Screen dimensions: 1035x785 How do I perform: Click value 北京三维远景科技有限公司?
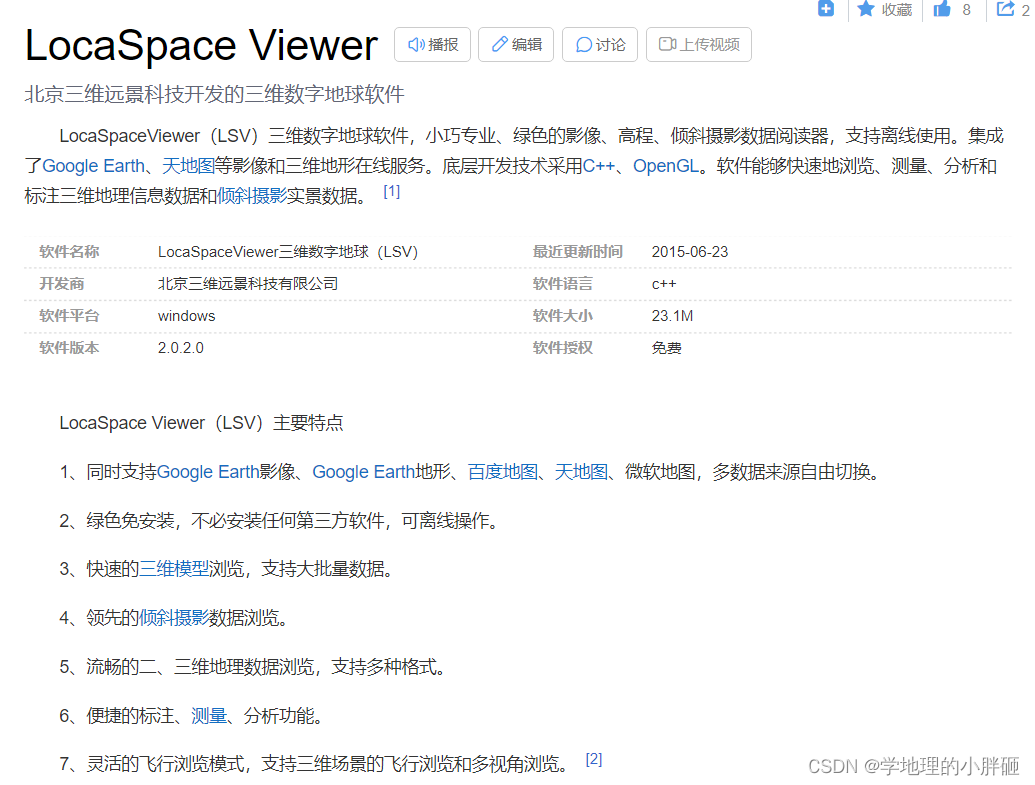pyautogui.click(x=248, y=284)
